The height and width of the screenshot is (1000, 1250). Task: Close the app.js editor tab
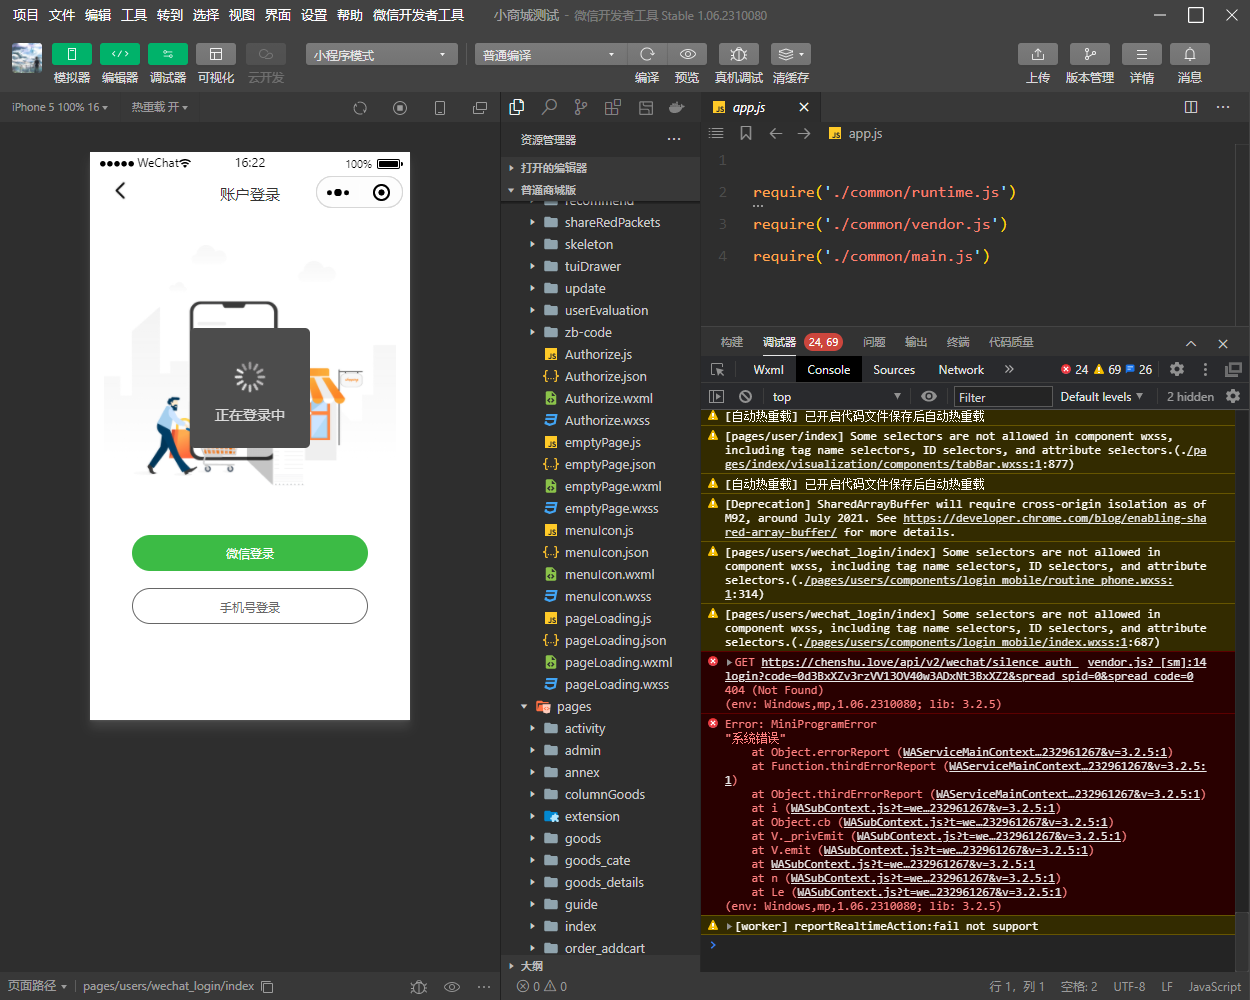coord(804,107)
